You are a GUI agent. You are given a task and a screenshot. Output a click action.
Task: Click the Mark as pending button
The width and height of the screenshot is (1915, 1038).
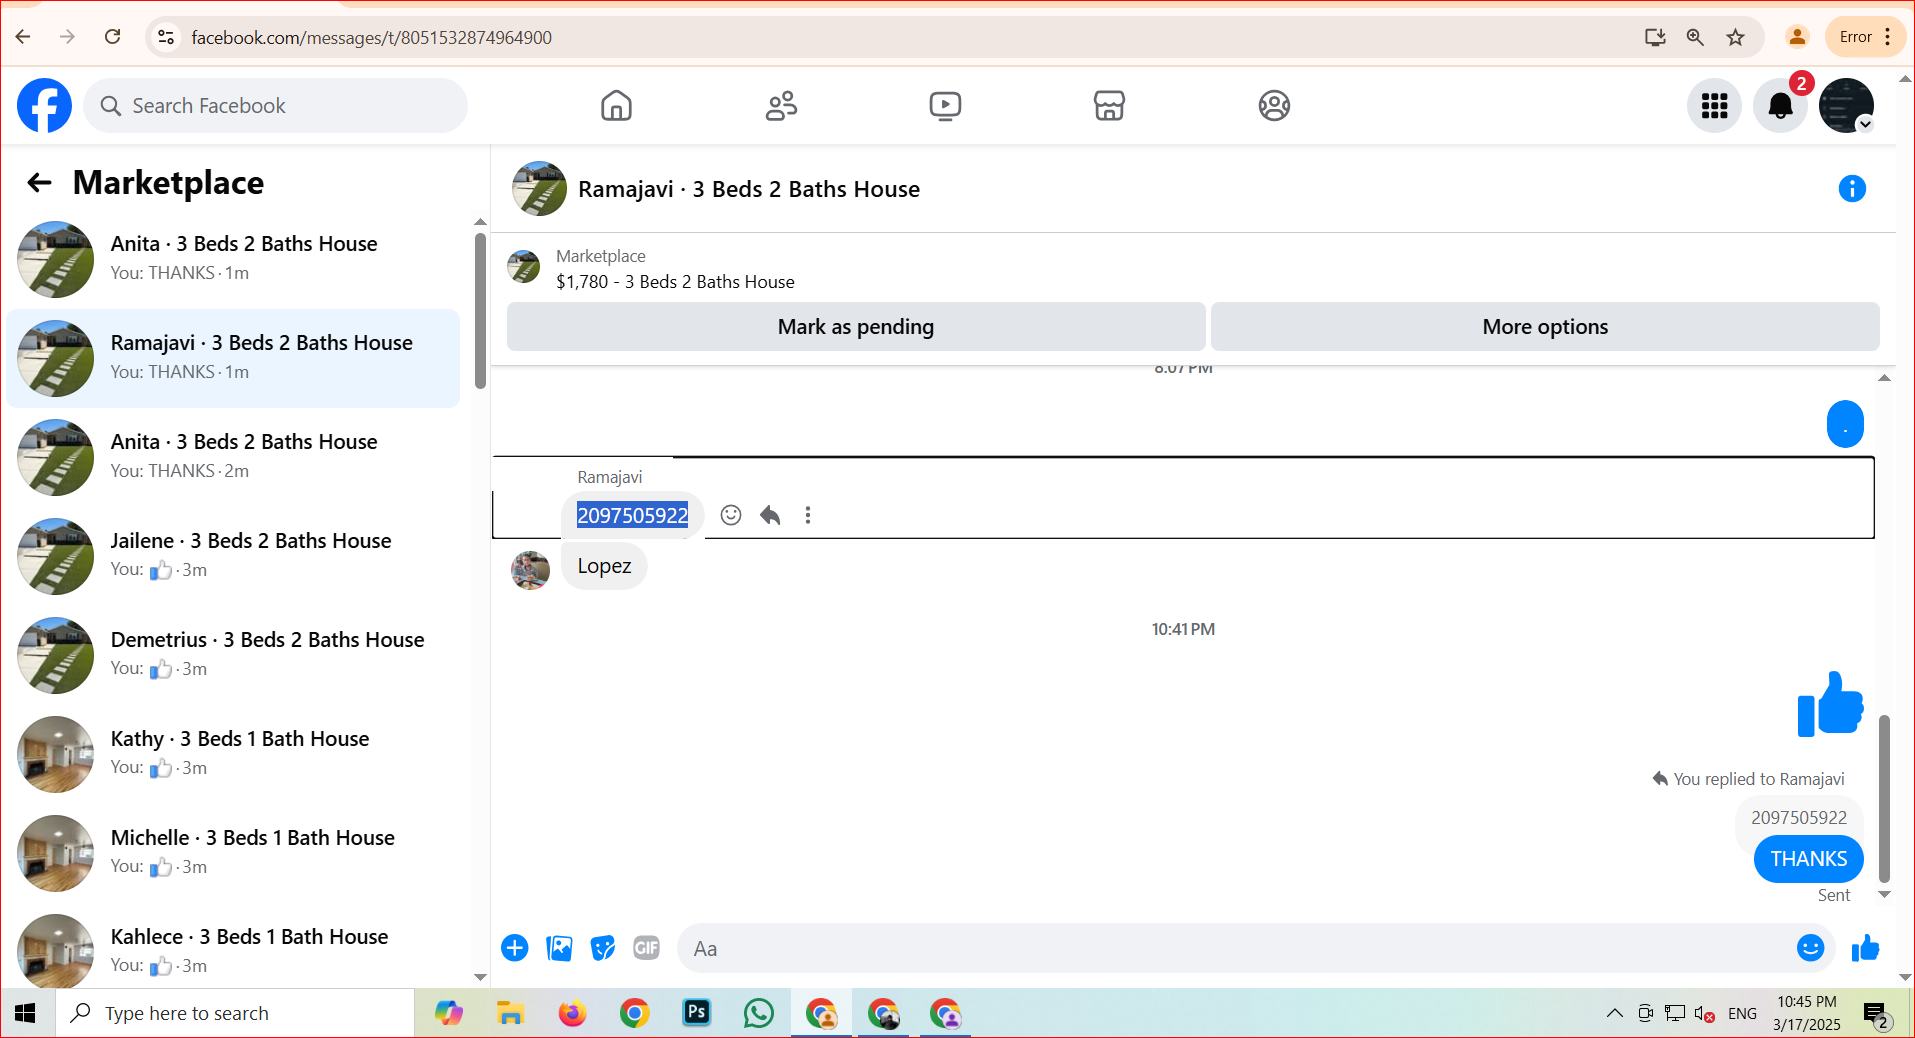click(x=856, y=327)
